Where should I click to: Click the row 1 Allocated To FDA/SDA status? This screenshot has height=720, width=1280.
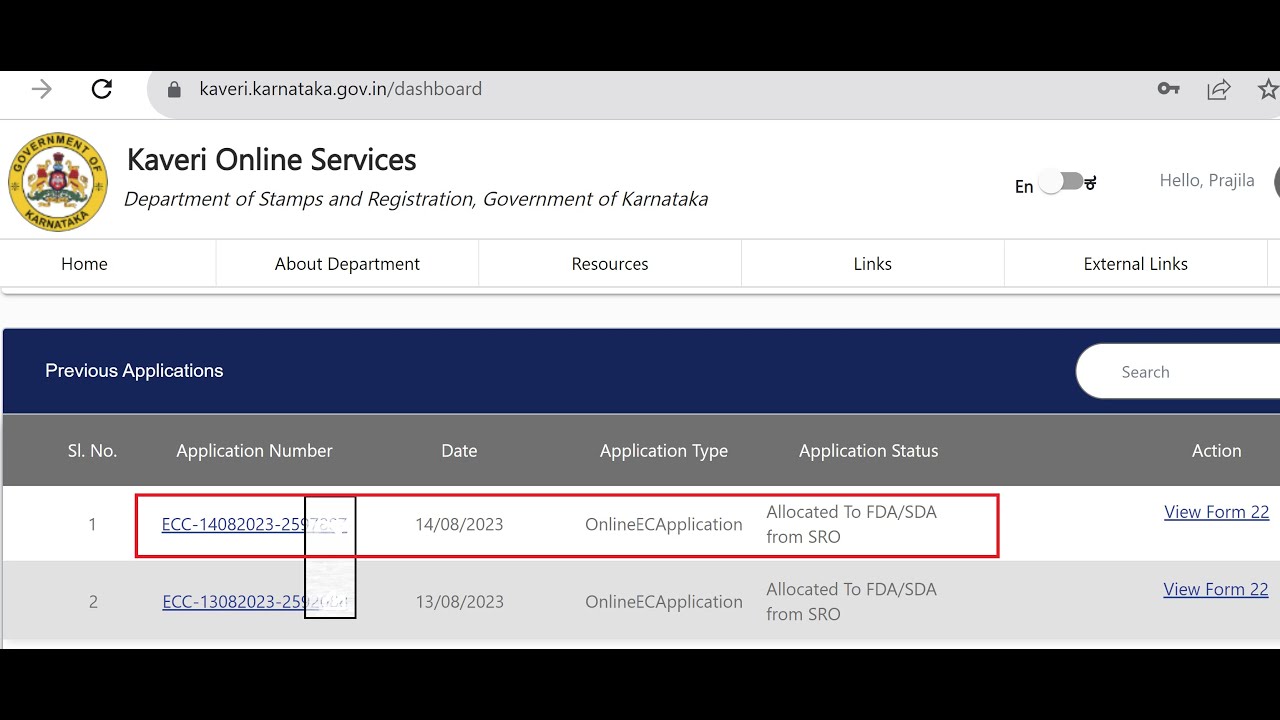pos(852,524)
